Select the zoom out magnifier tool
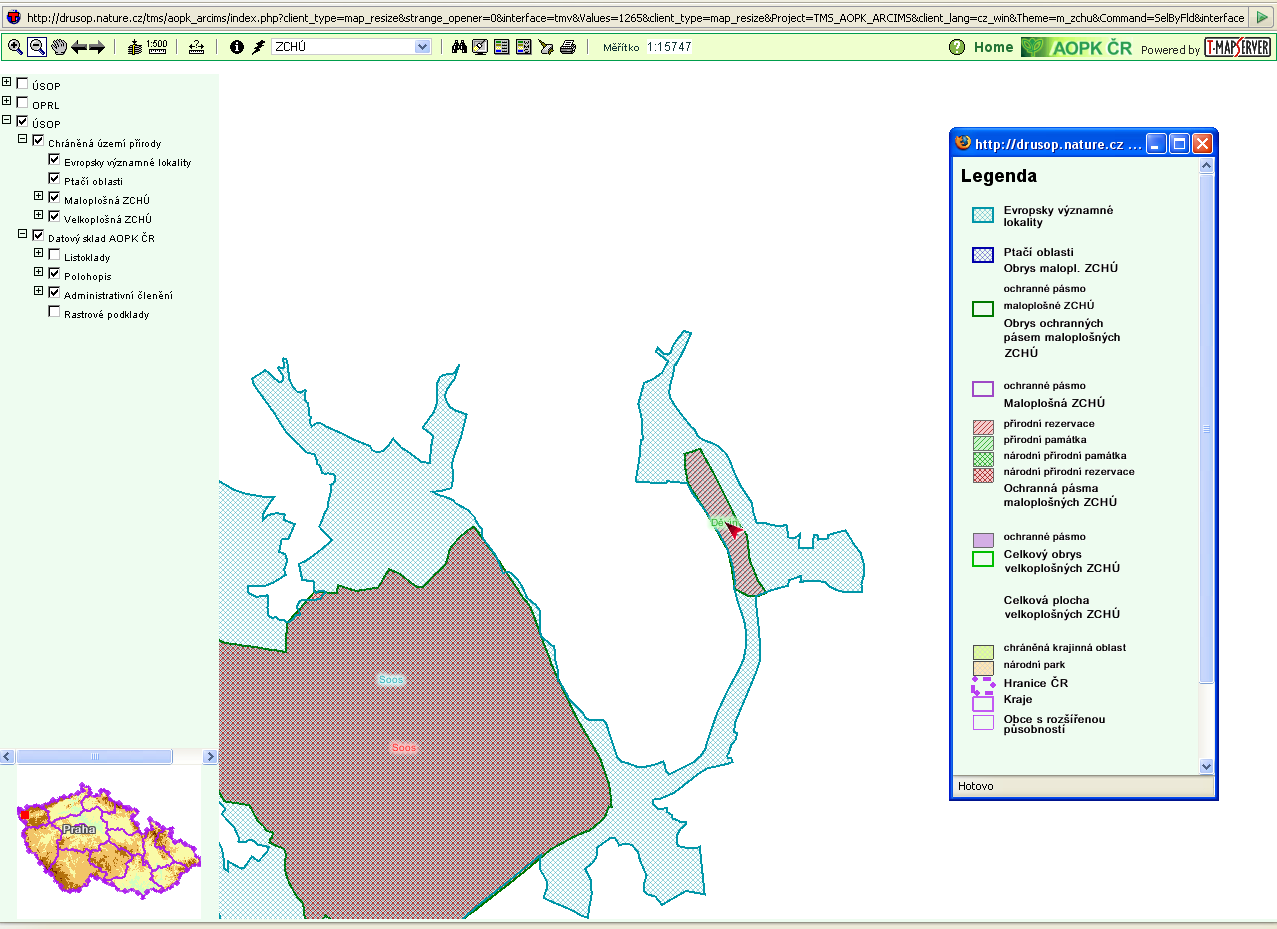Image resolution: width=1277 pixels, height=929 pixels. [36, 46]
